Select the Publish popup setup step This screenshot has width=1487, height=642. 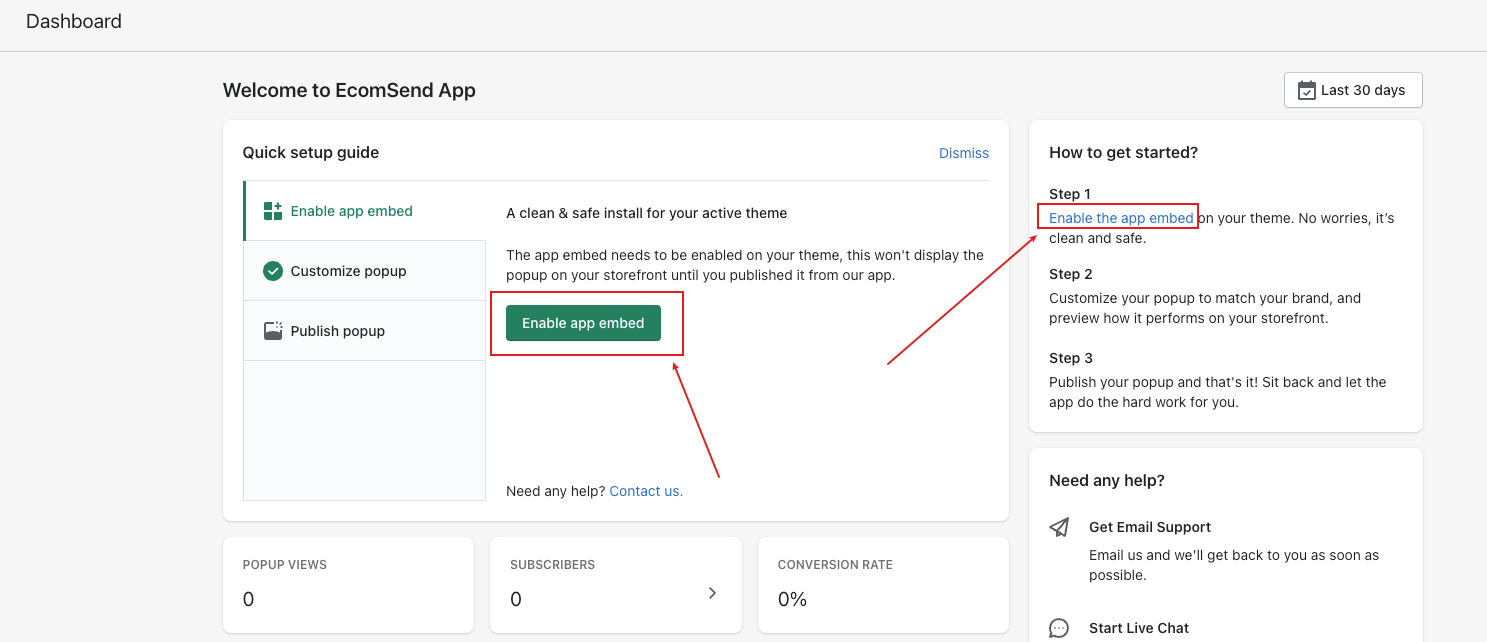pyautogui.click(x=365, y=331)
